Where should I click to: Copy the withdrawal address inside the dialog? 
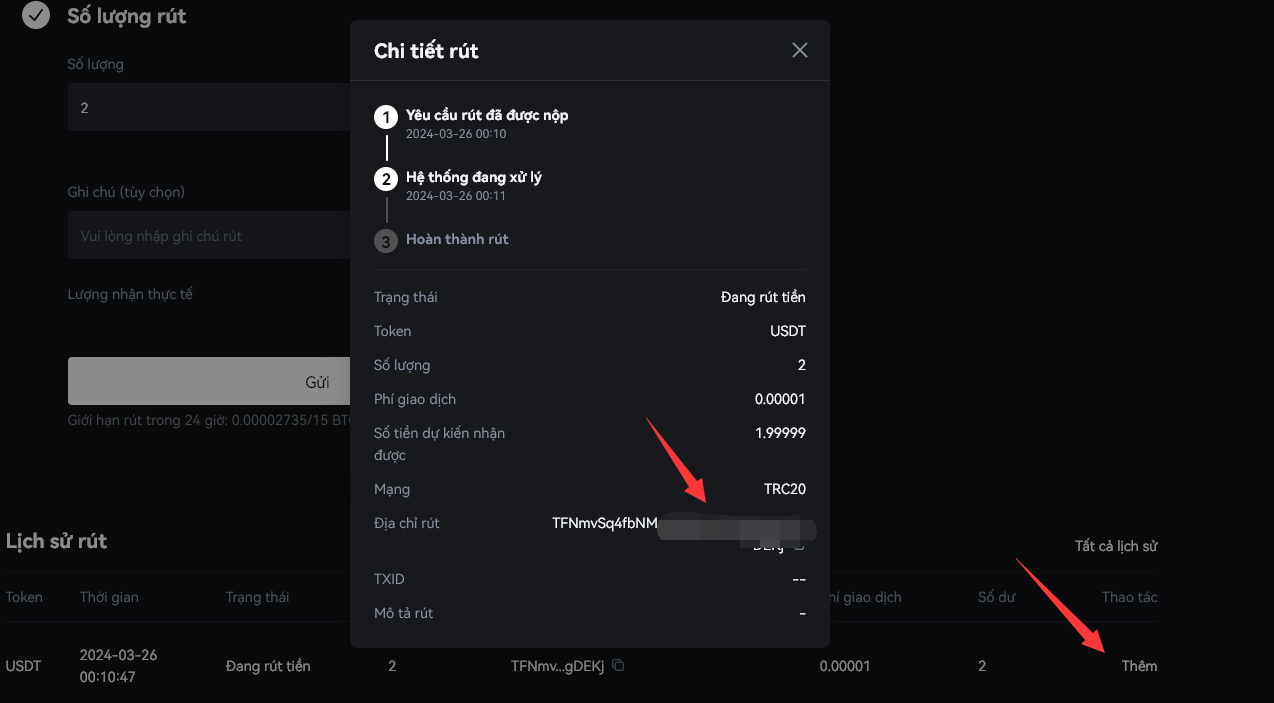(798, 546)
